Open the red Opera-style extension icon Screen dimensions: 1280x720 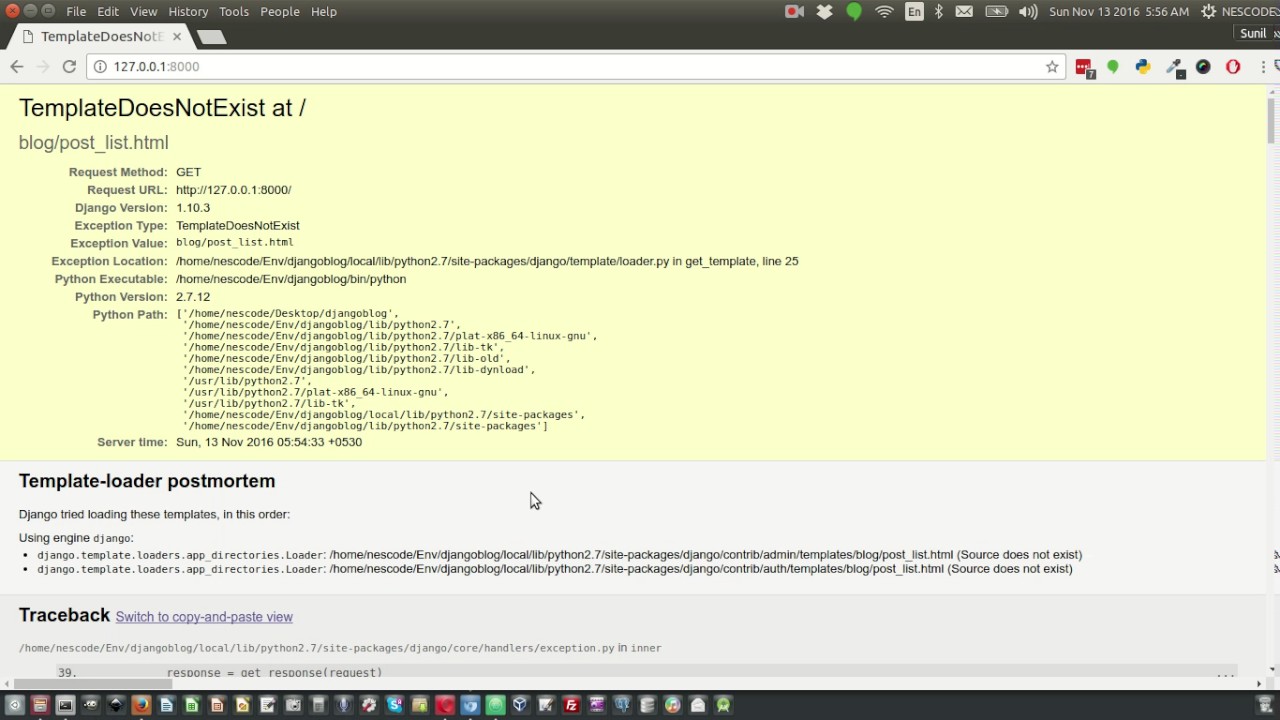coord(1233,67)
